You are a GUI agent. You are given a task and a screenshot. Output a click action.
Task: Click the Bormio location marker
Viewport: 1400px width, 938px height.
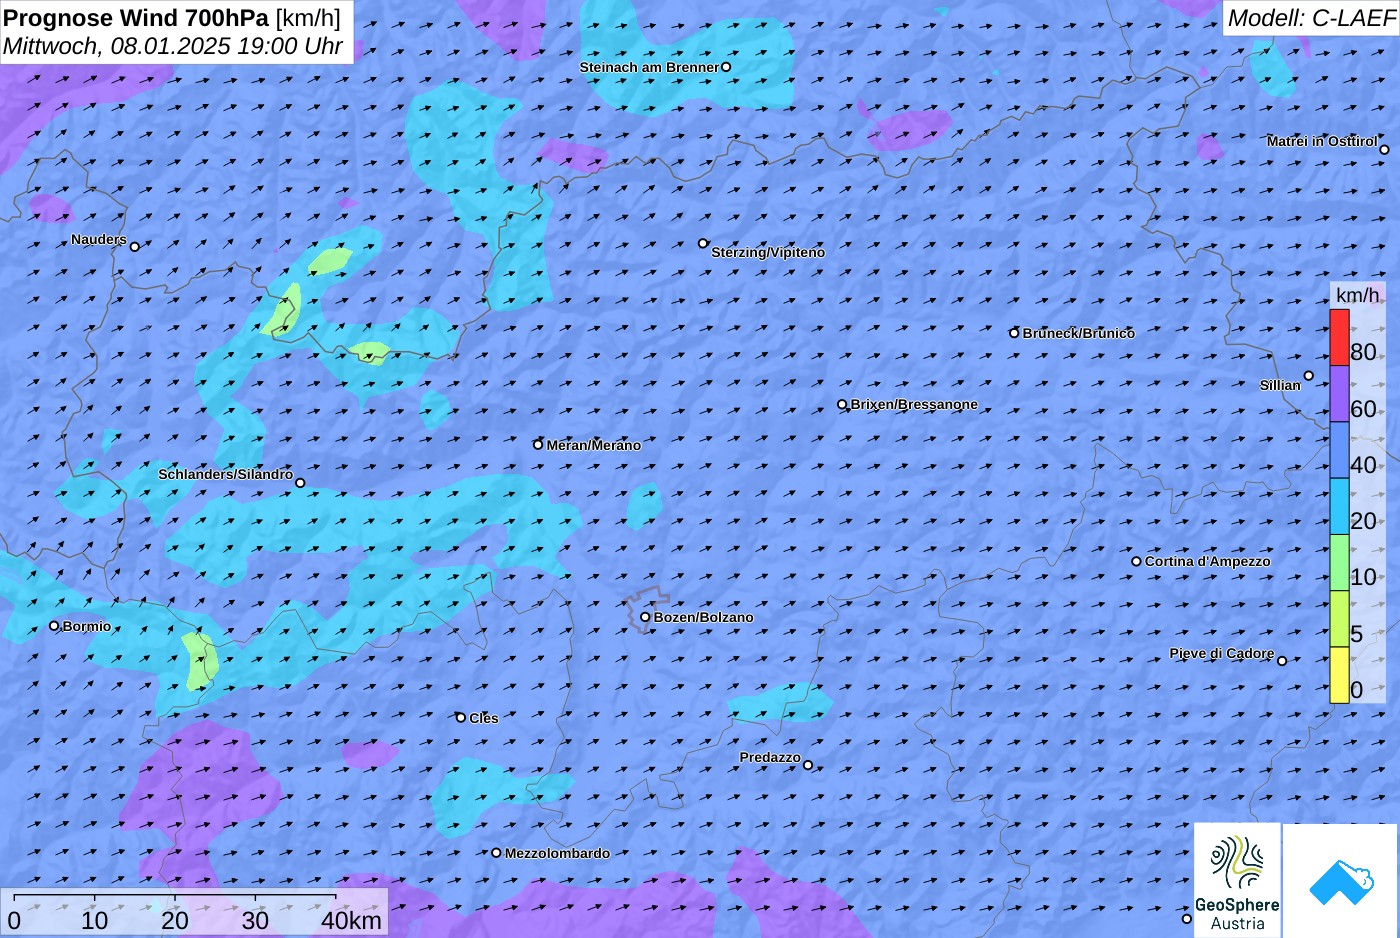point(54,626)
